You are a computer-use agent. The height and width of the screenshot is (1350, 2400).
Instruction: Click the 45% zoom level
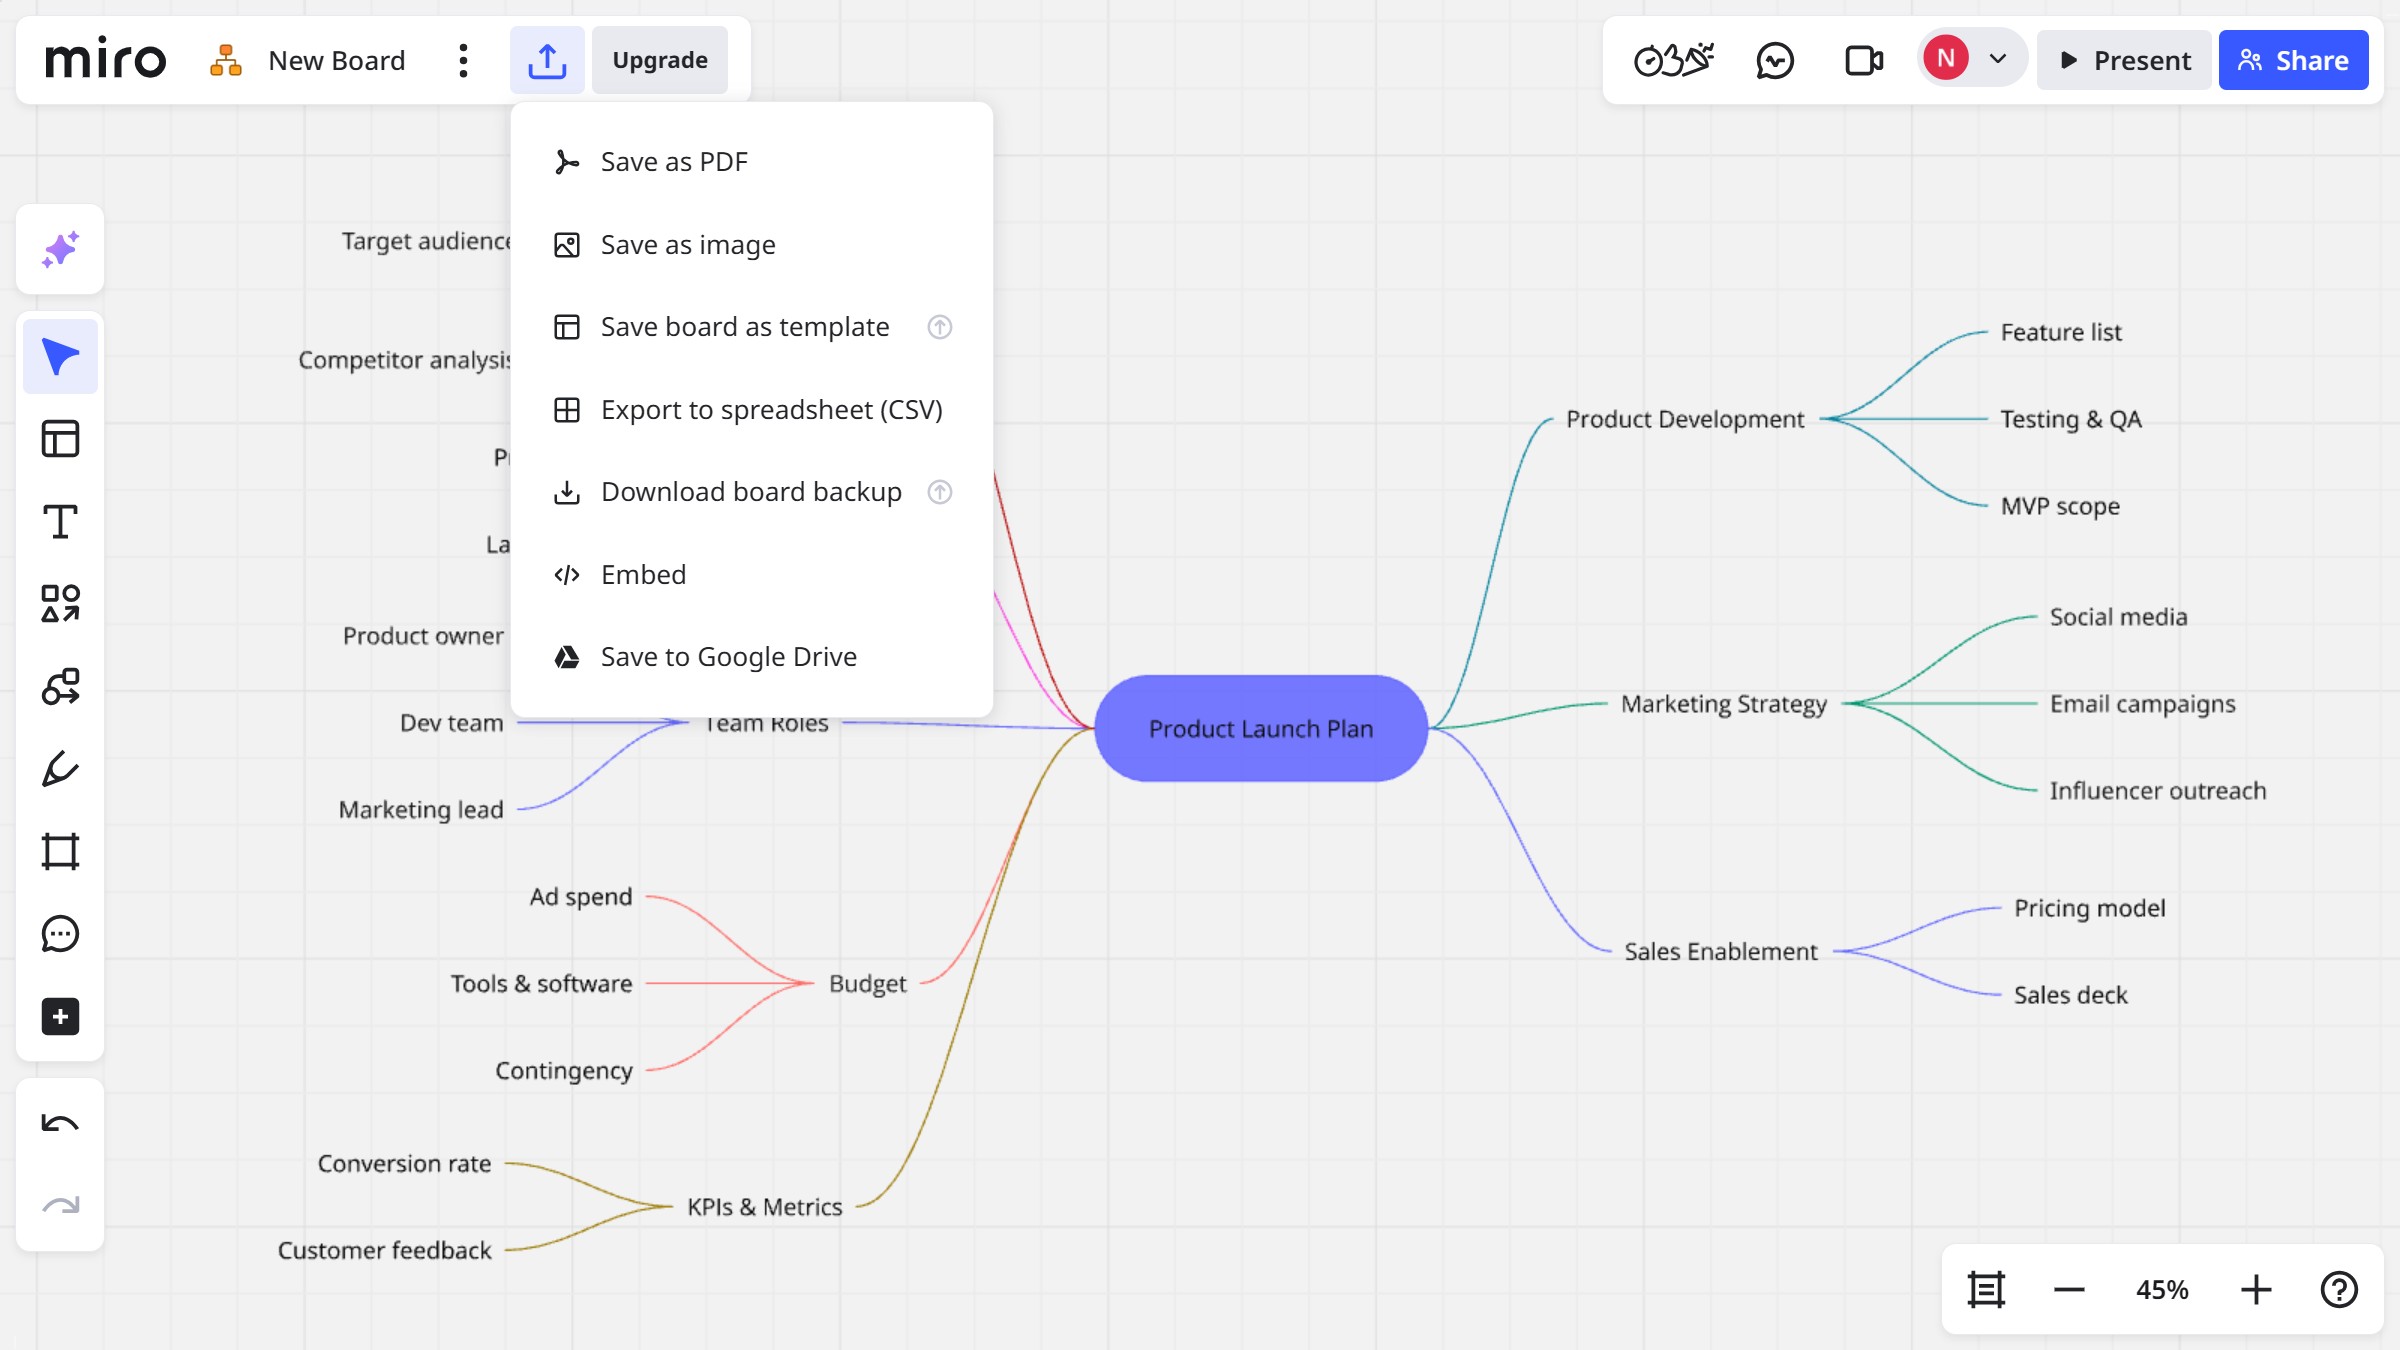click(x=2161, y=1290)
